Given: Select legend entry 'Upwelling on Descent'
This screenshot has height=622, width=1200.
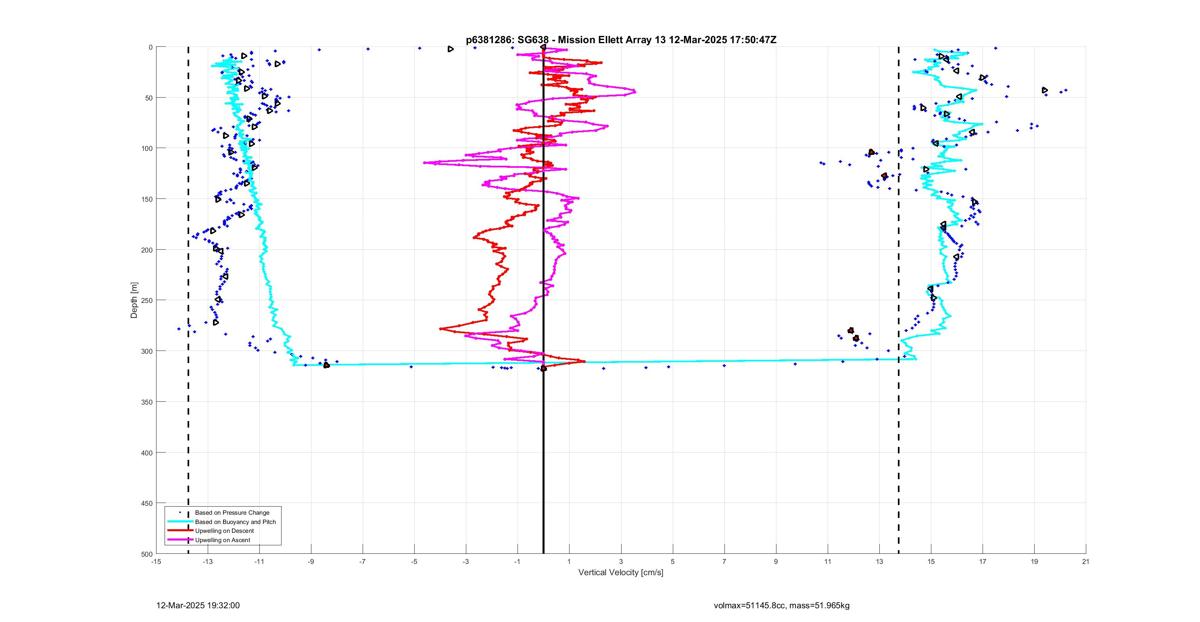Looking at the screenshot, I should coord(226,531).
